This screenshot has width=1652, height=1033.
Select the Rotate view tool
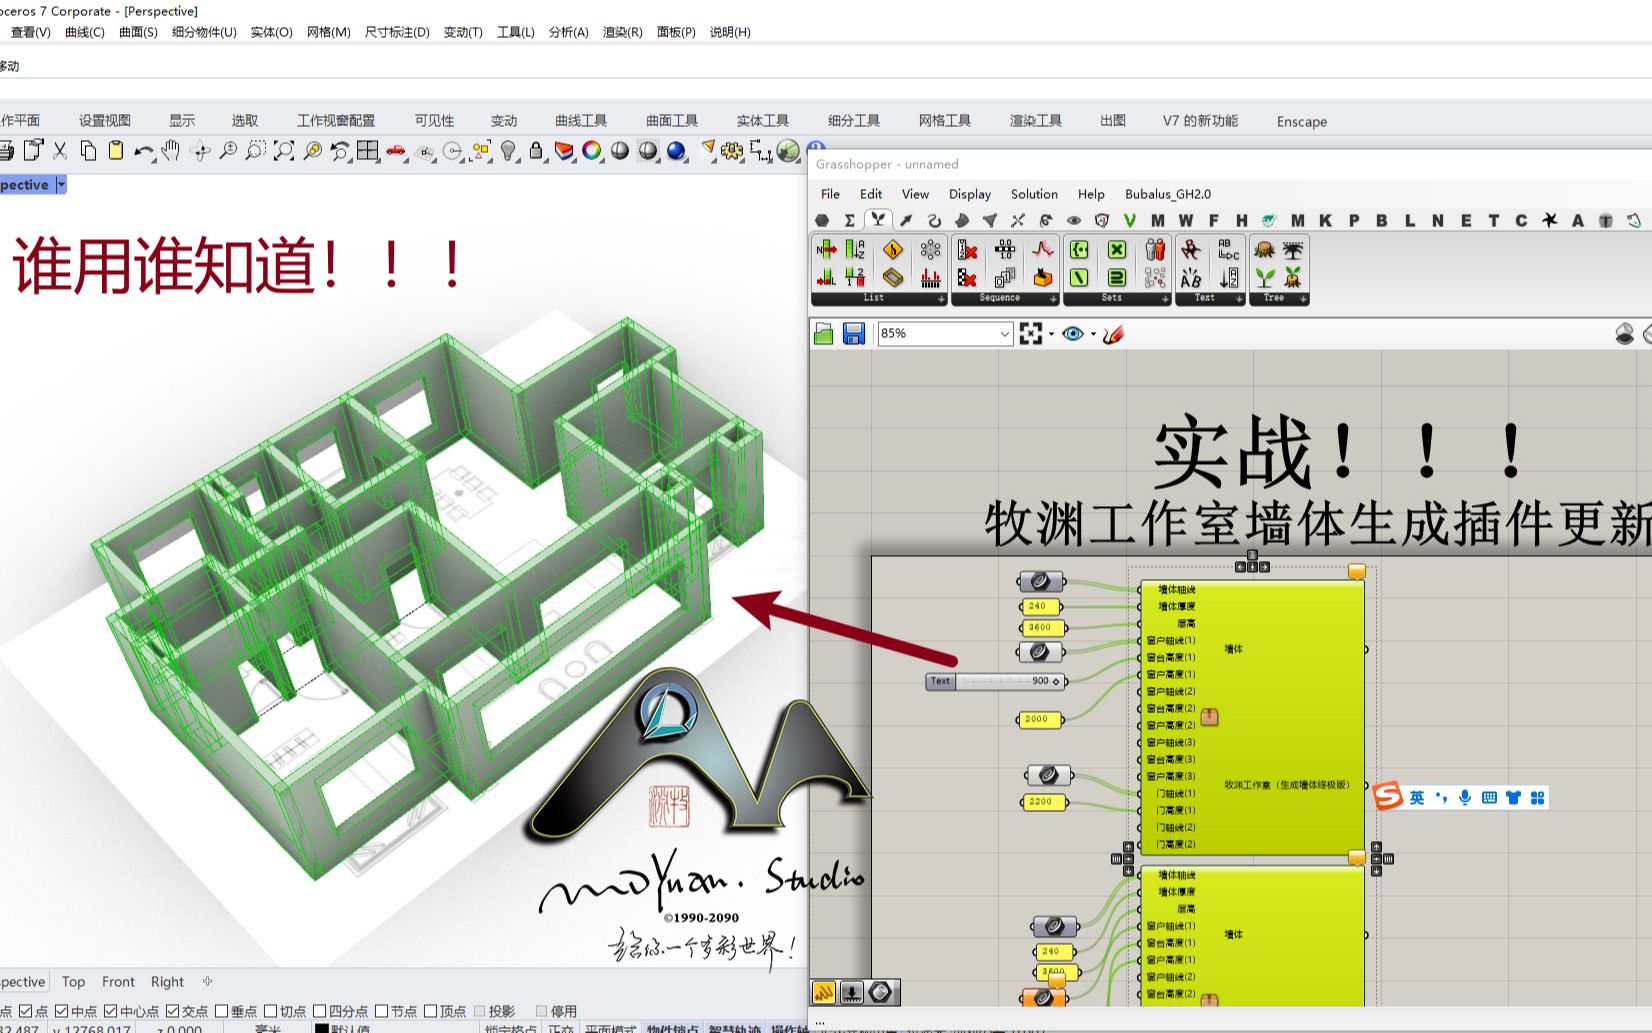[200, 151]
